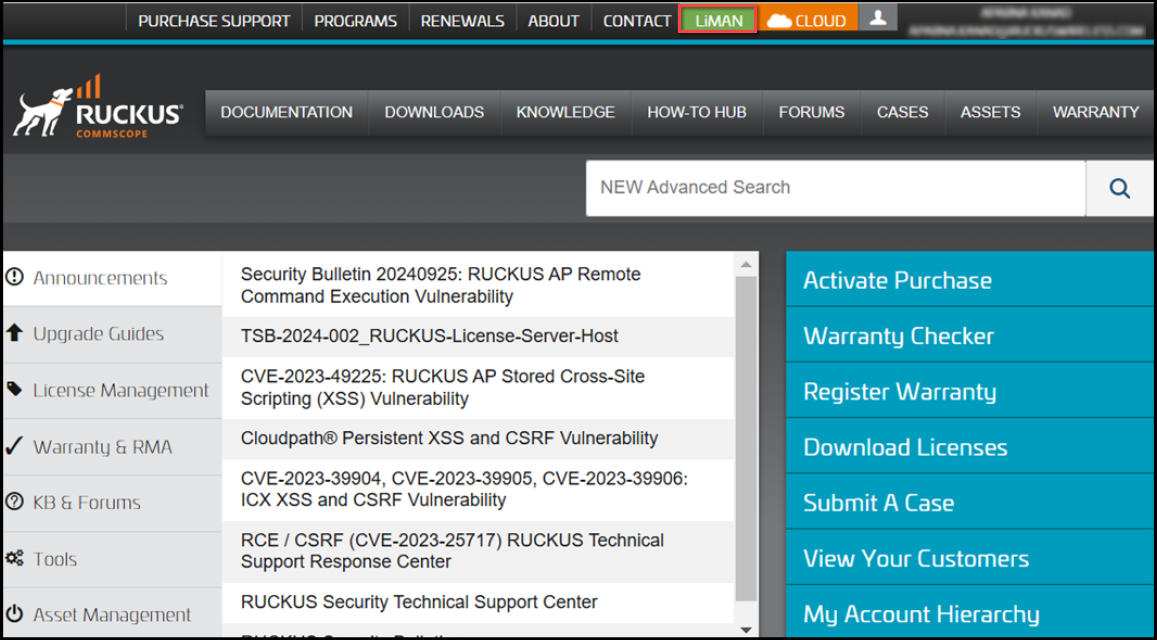Select the ASSETS nav tab
Screen dimensions: 1157x640
(990, 112)
